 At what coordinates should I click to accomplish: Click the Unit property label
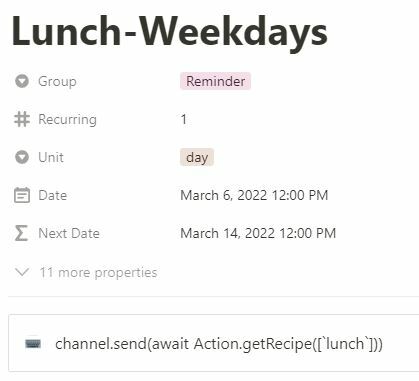(x=51, y=157)
